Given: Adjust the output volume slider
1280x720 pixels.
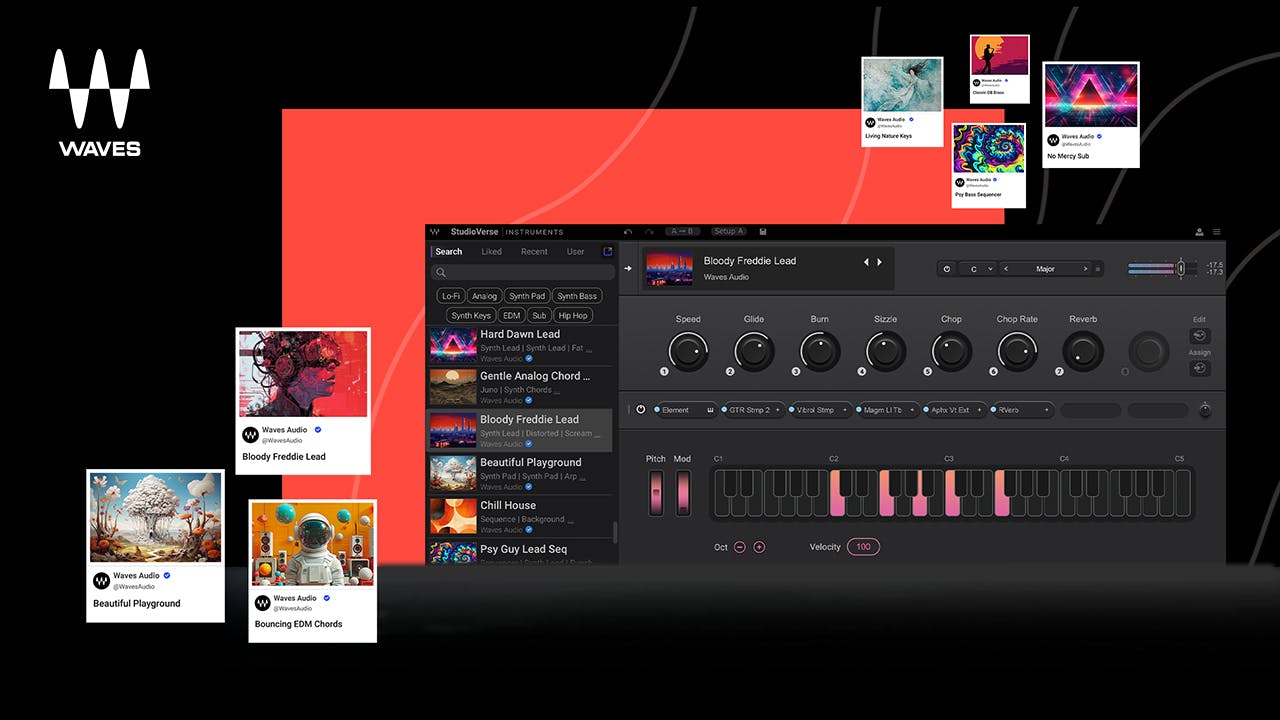Looking at the screenshot, I should pos(1181,268).
